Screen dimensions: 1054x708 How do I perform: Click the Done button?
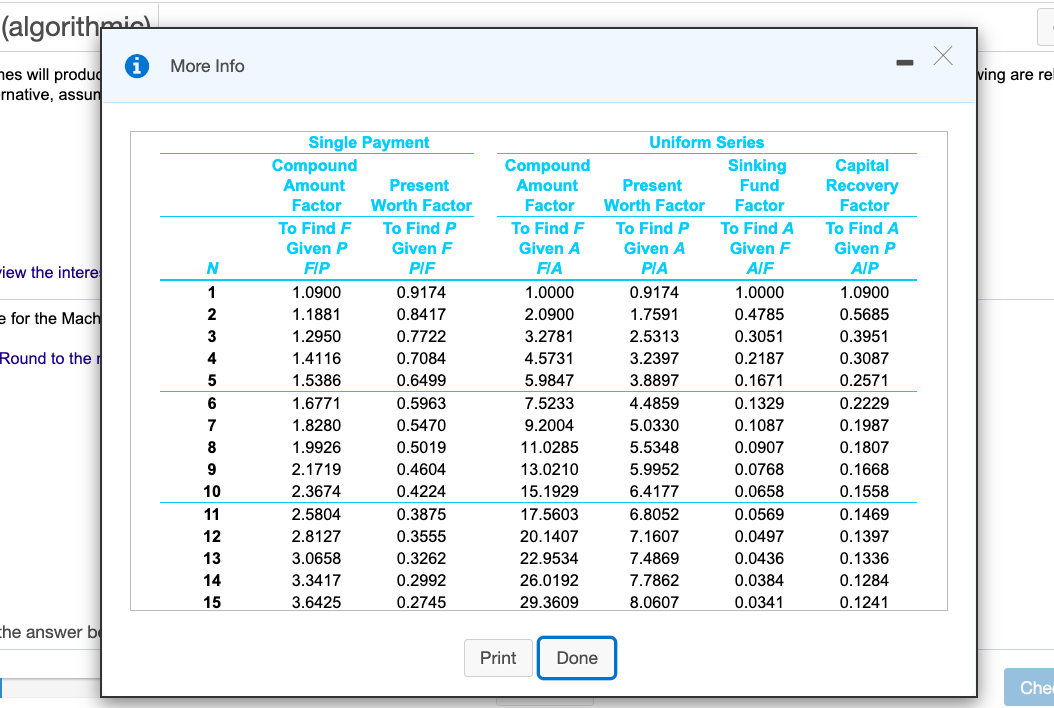(577, 658)
